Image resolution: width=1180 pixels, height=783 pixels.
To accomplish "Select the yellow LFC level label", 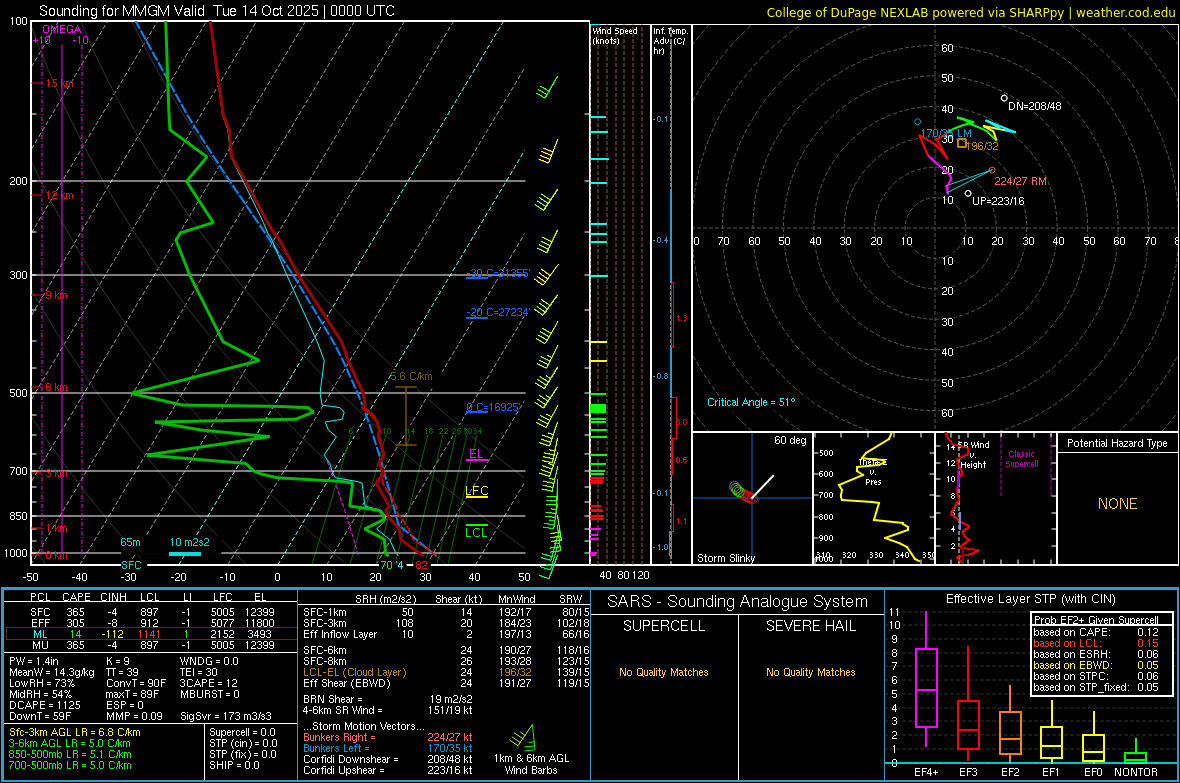I will pos(476,491).
